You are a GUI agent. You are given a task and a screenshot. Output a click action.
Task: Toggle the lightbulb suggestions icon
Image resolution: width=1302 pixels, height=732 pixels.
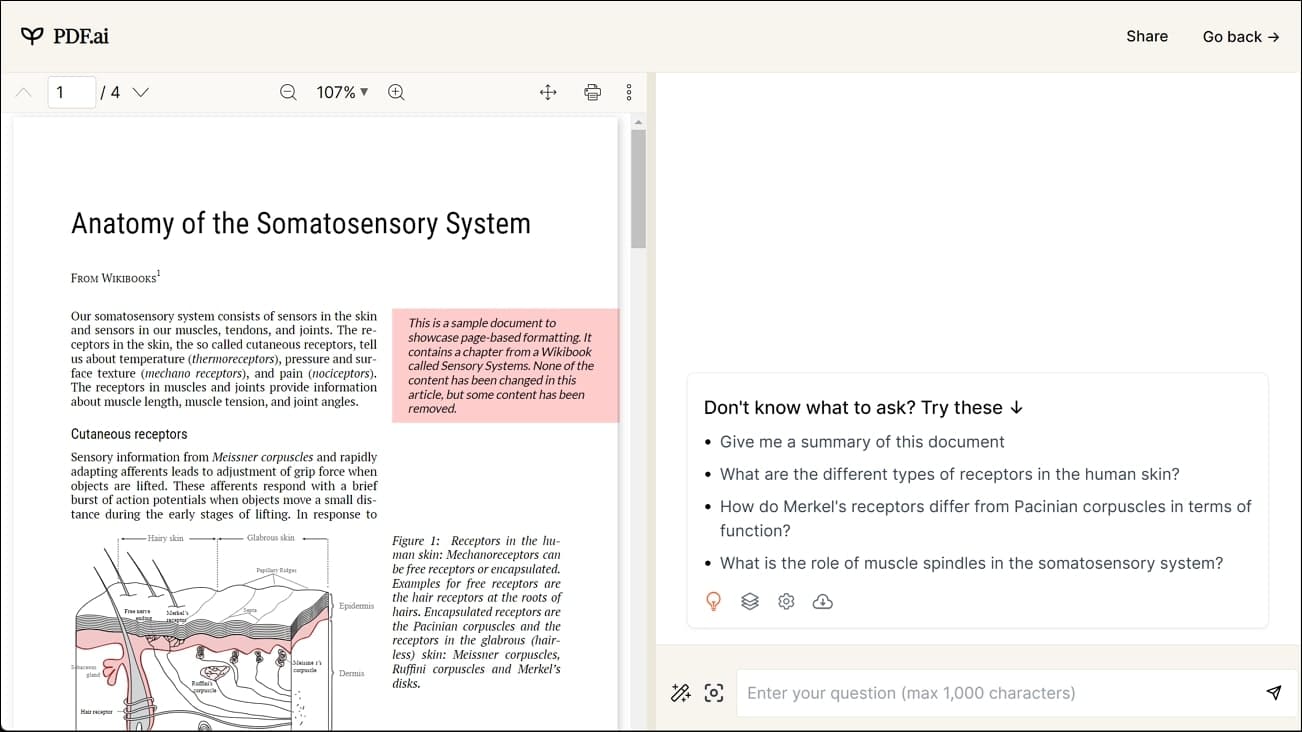pyautogui.click(x=713, y=601)
